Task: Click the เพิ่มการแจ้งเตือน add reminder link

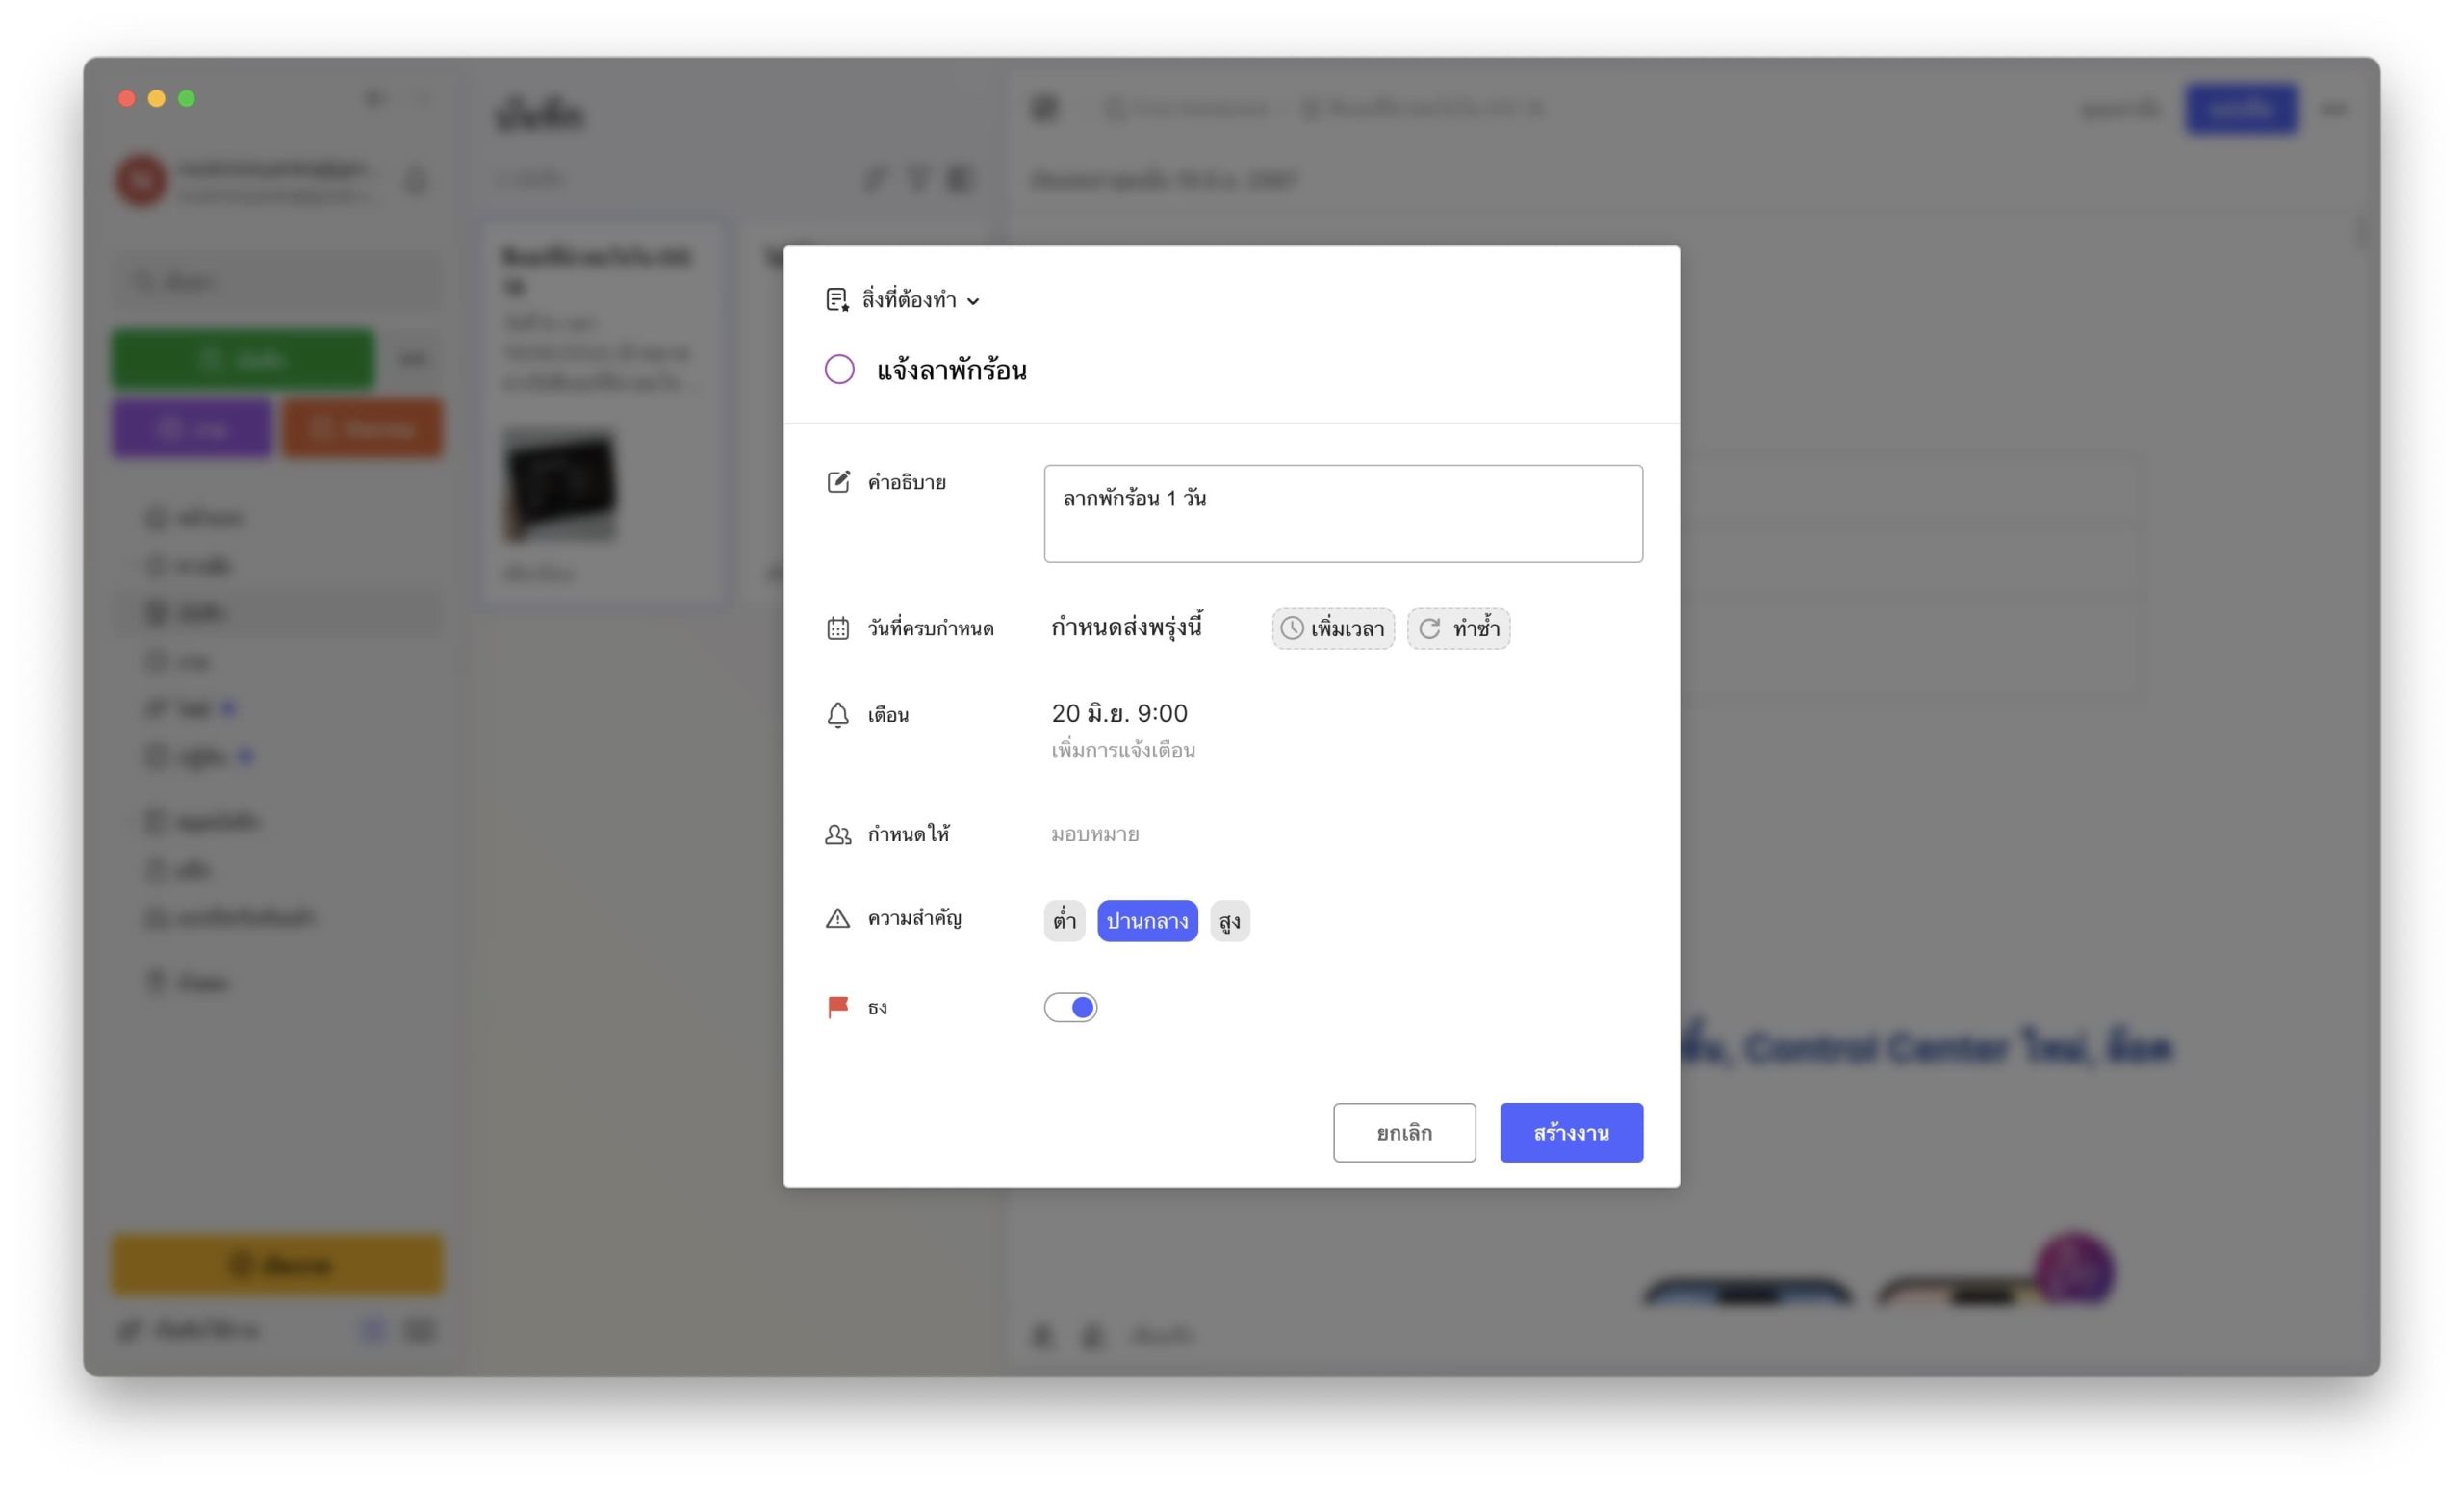Action: [x=1123, y=751]
